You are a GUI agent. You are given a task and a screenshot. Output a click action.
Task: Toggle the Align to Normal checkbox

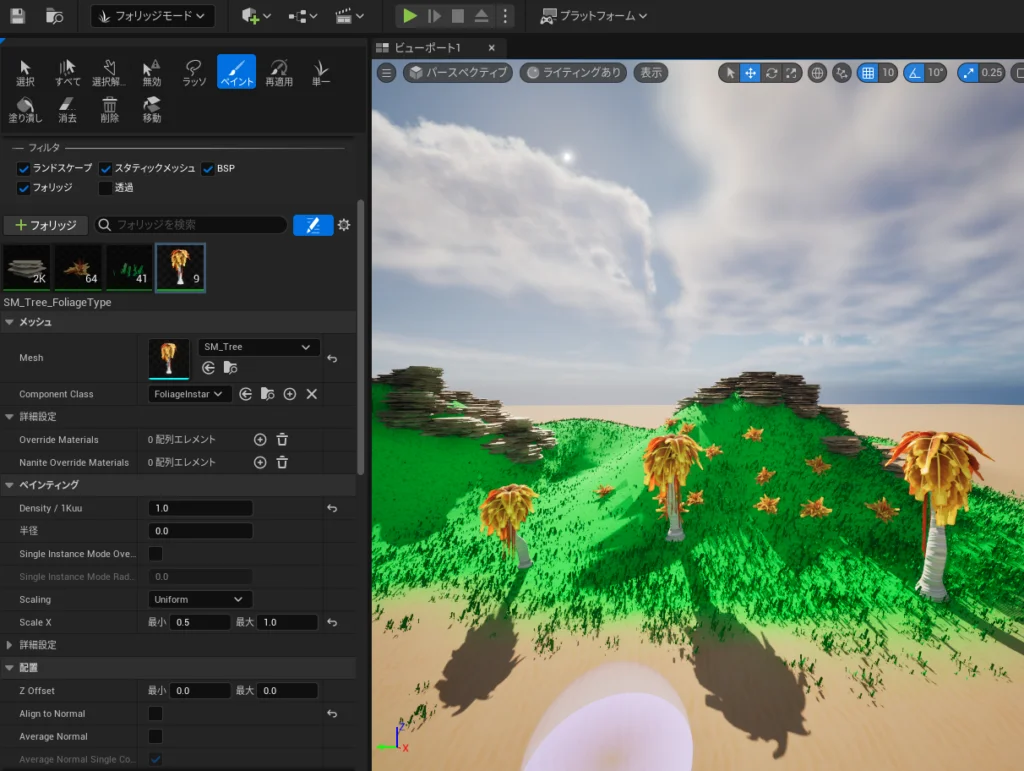156,714
